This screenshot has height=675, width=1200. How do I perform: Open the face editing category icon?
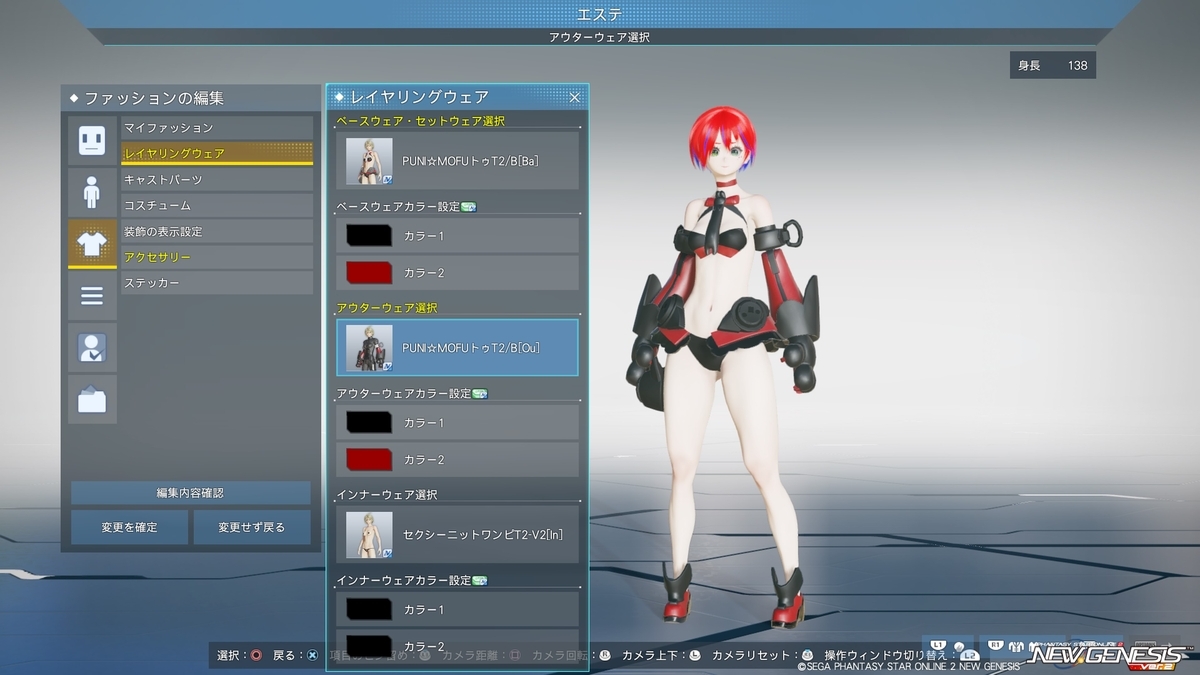(92, 140)
